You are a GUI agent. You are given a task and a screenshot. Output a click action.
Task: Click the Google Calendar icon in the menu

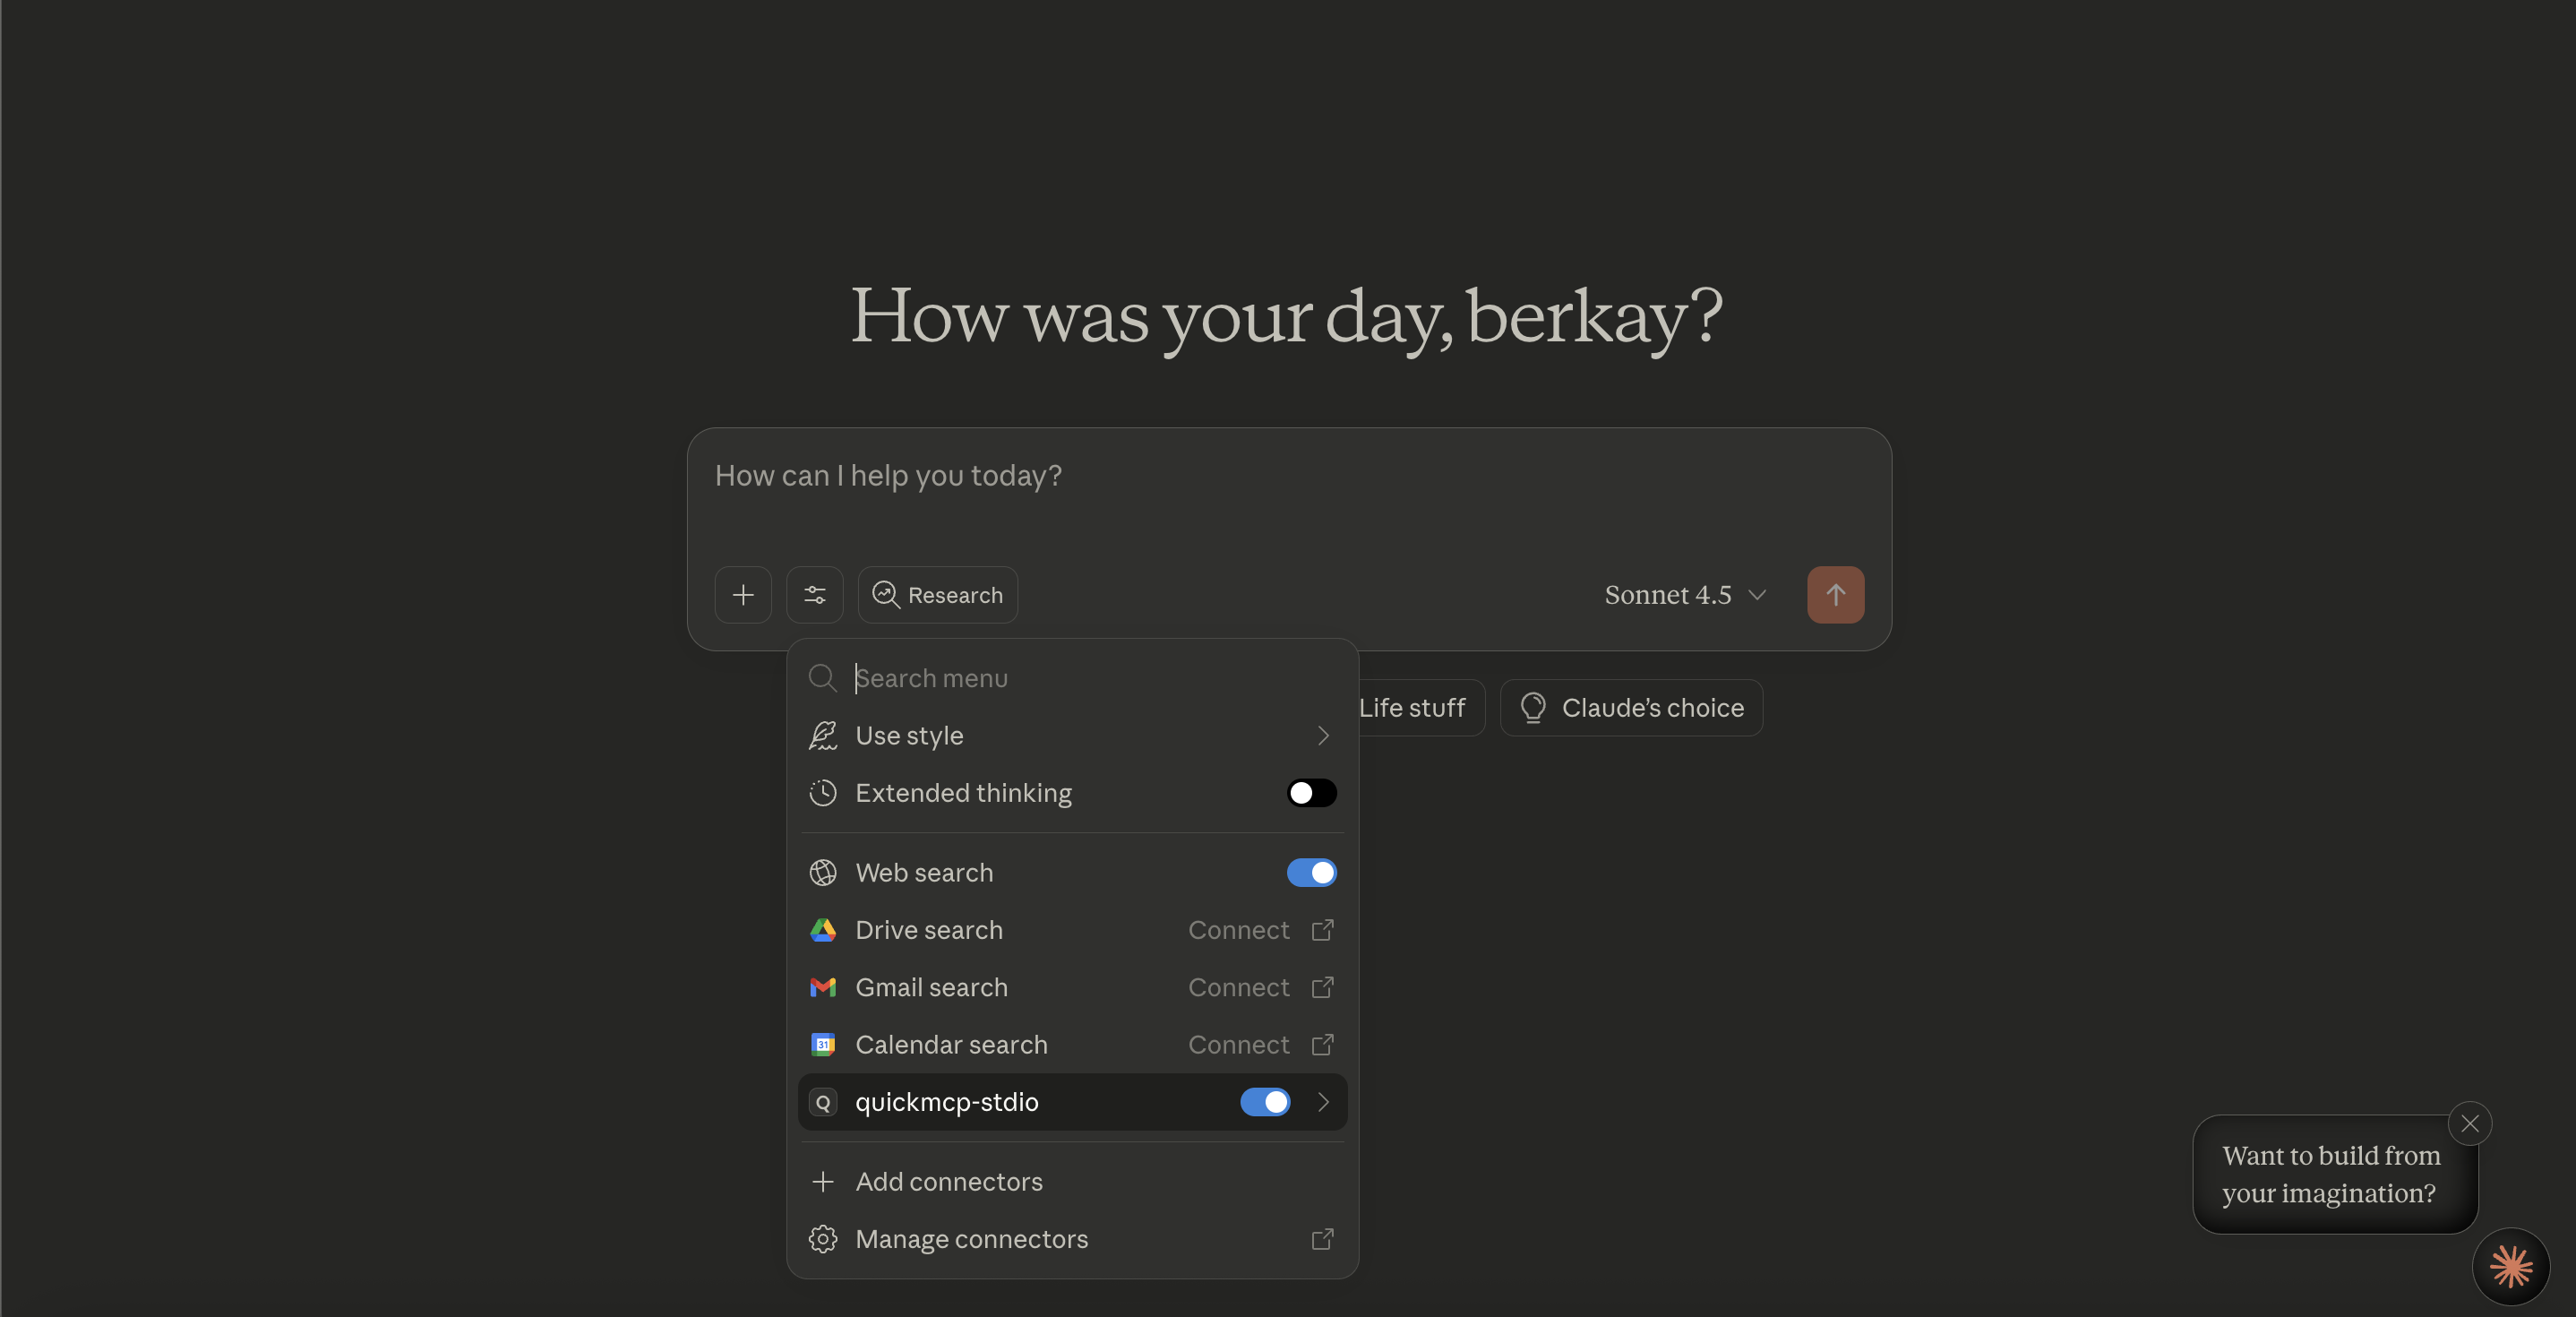click(x=823, y=1045)
